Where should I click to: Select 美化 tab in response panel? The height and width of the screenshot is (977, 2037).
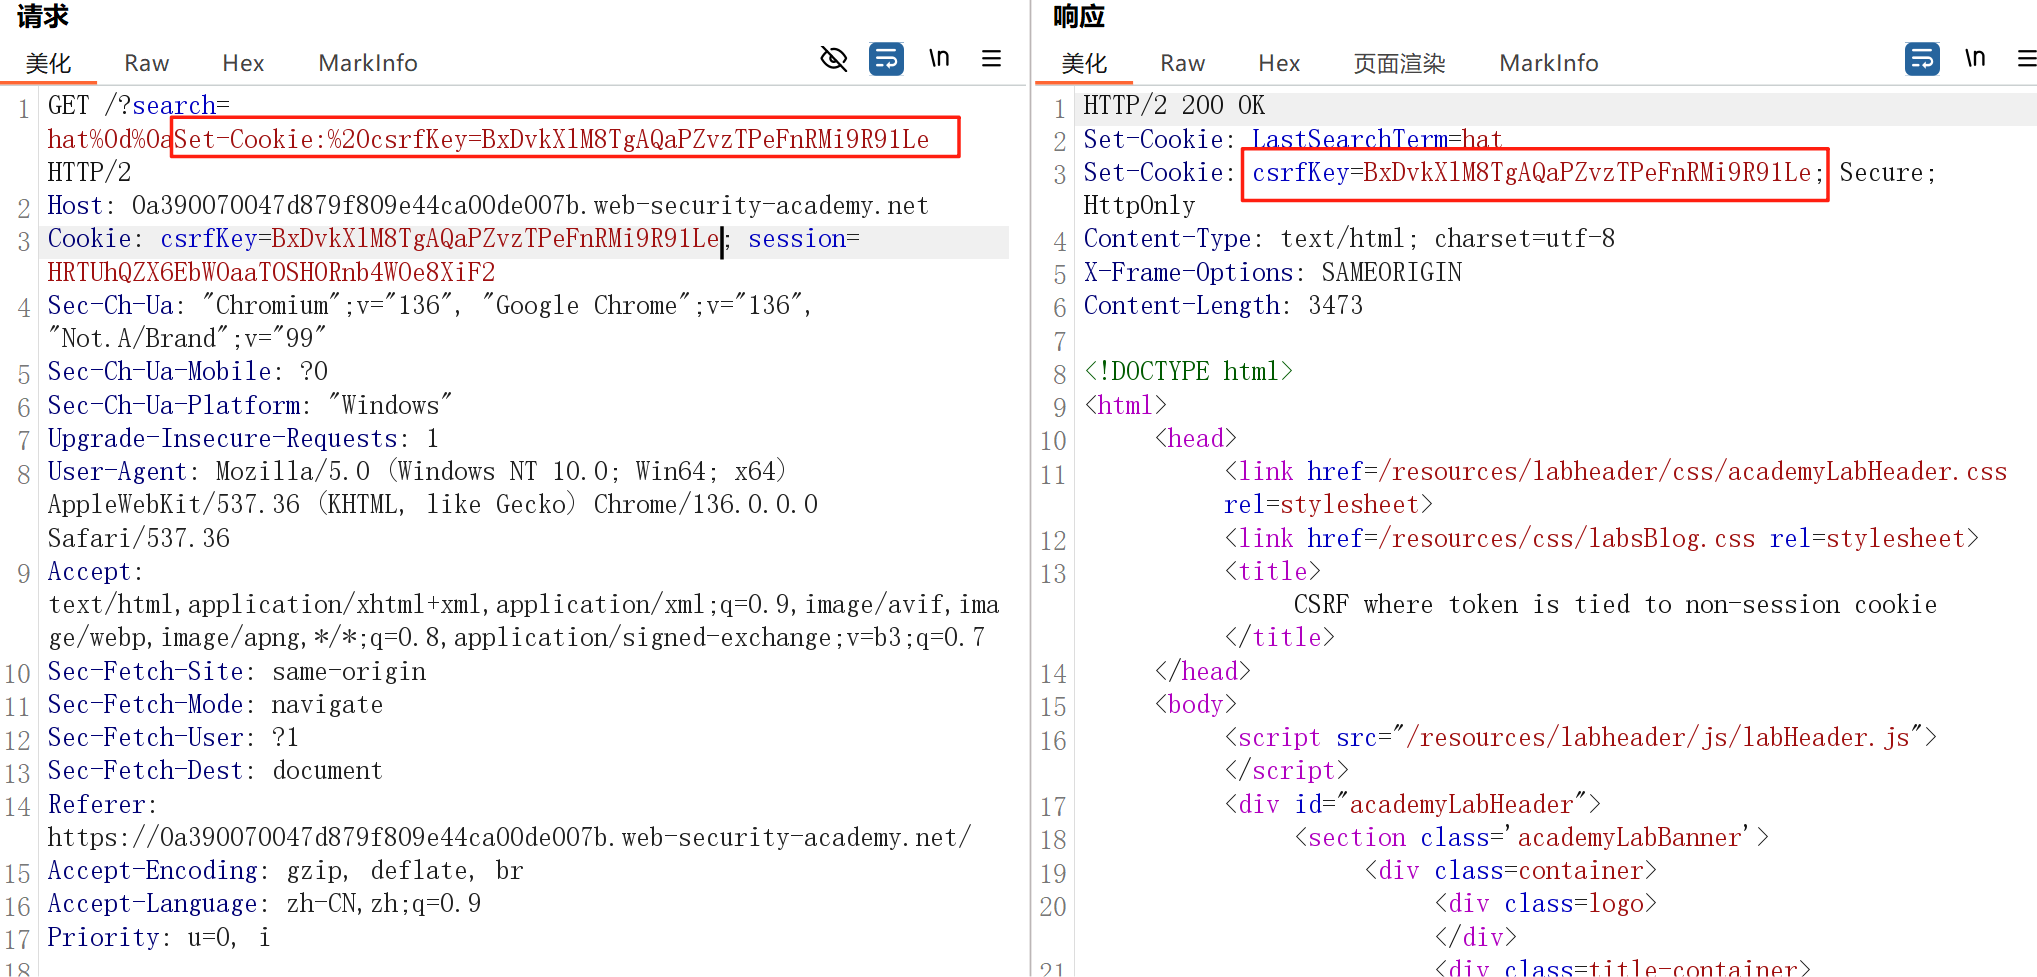point(1084,63)
